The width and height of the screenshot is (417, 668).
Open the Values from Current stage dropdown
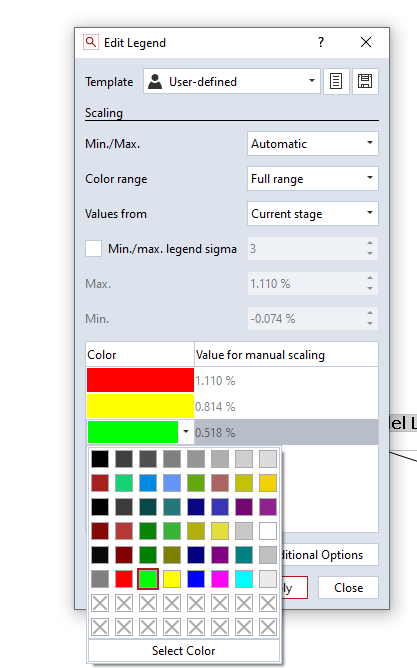pyautogui.click(x=313, y=213)
